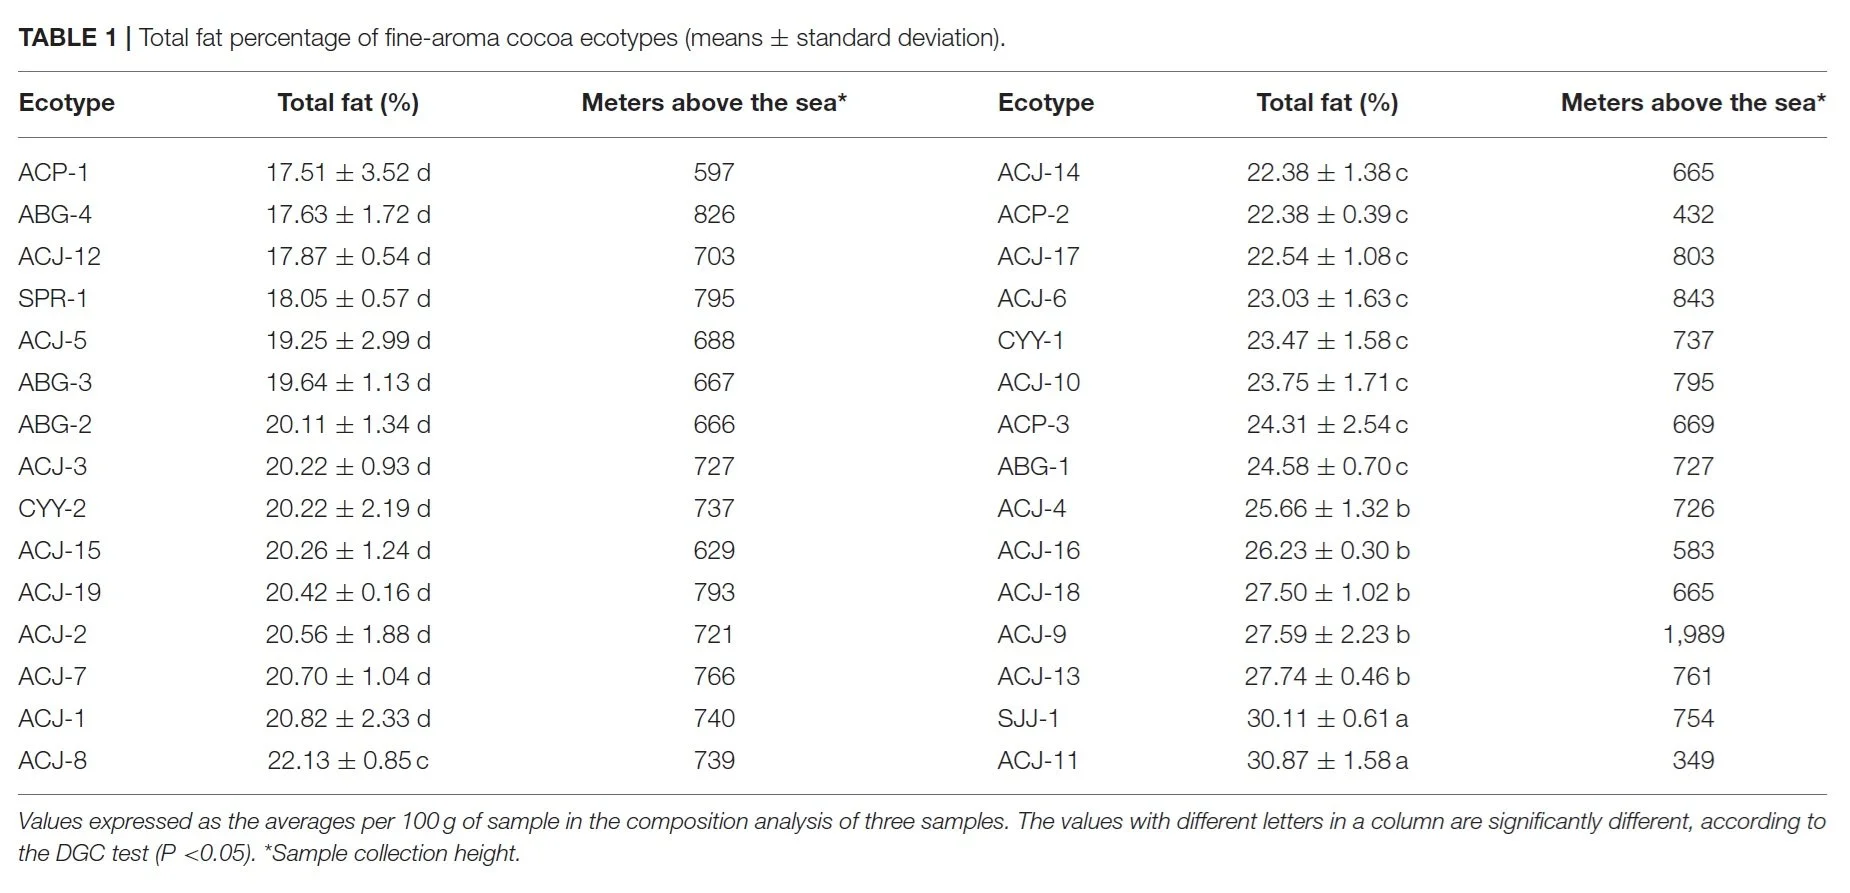Select the left Ecotype column header
This screenshot has width=1850, height=893.
[67, 103]
